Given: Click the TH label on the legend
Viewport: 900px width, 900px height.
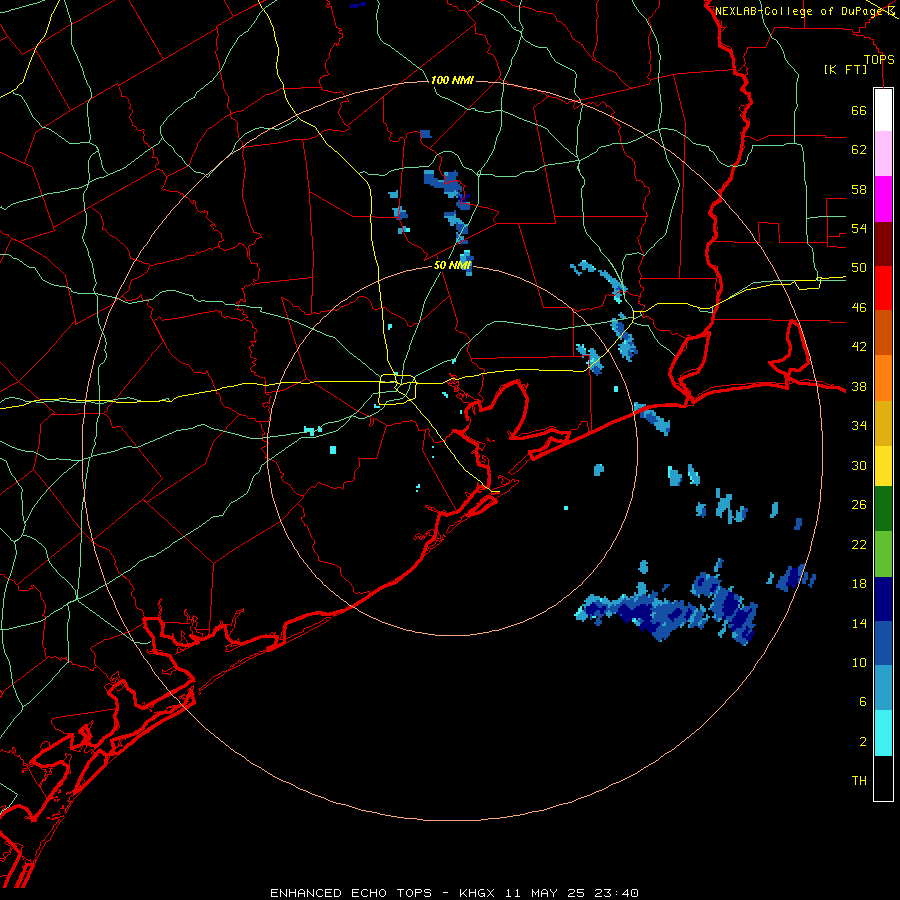Looking at the screenshot, I should (x=859, y=781).
